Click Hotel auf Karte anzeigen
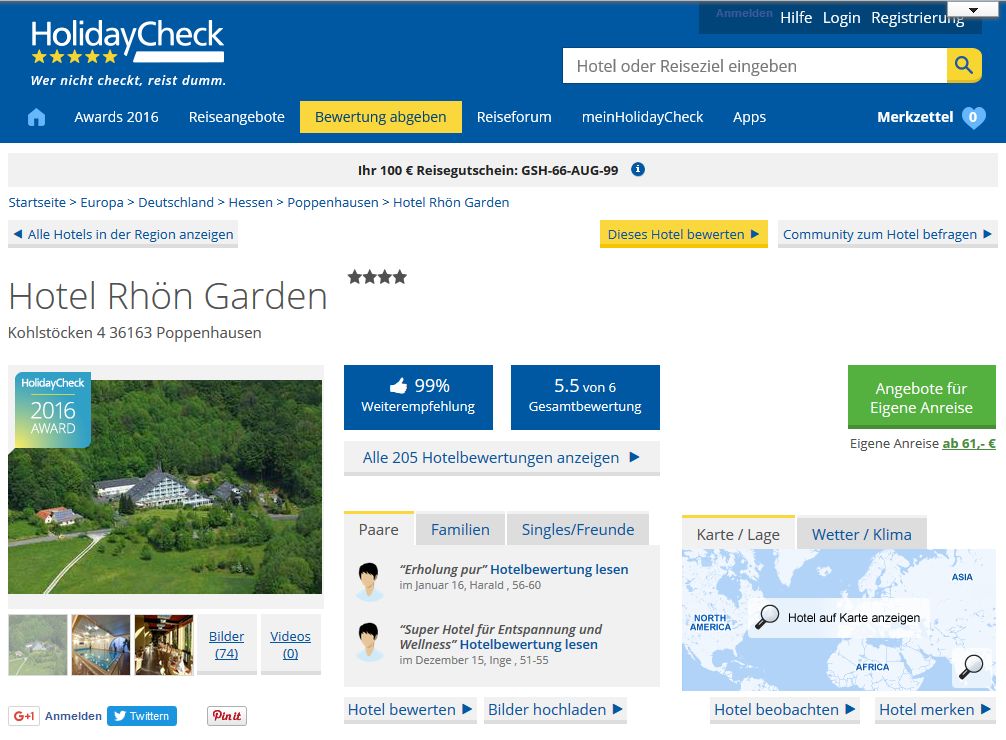Image resolution: width=1006 pixels, height=740 pixels. coord(838,617)
